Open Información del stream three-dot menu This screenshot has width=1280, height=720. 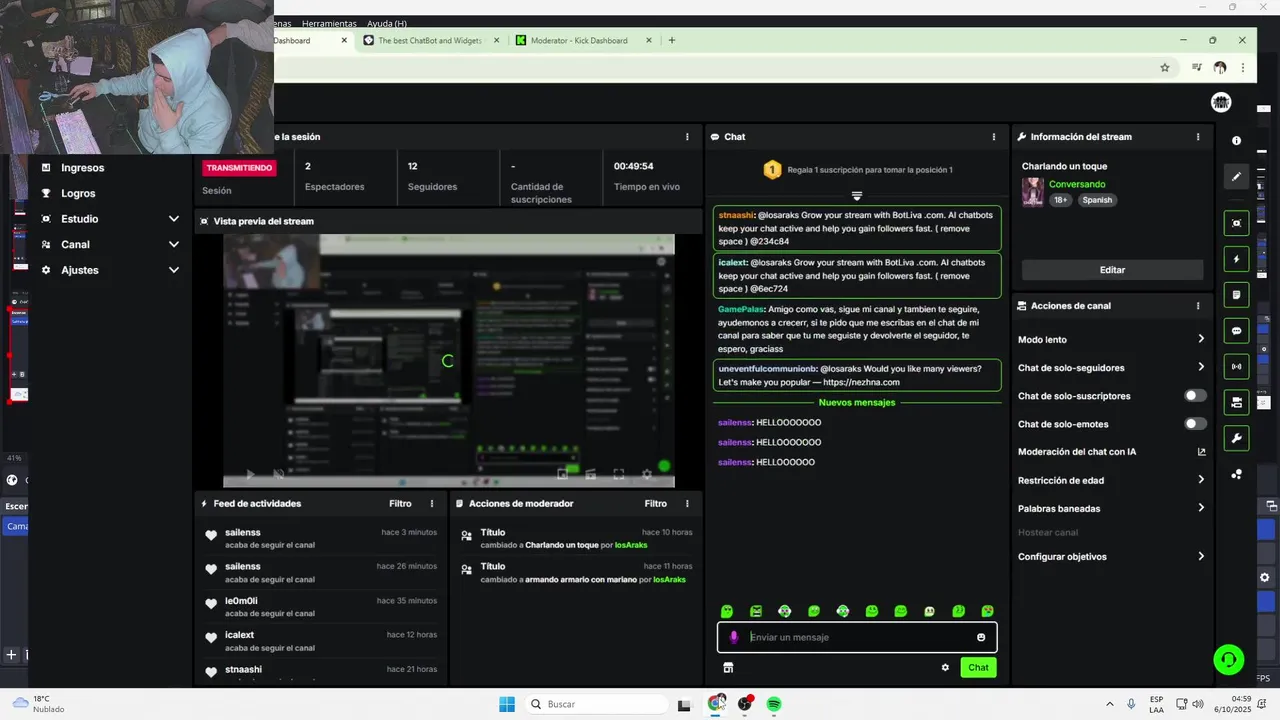tap(1198, 137)
